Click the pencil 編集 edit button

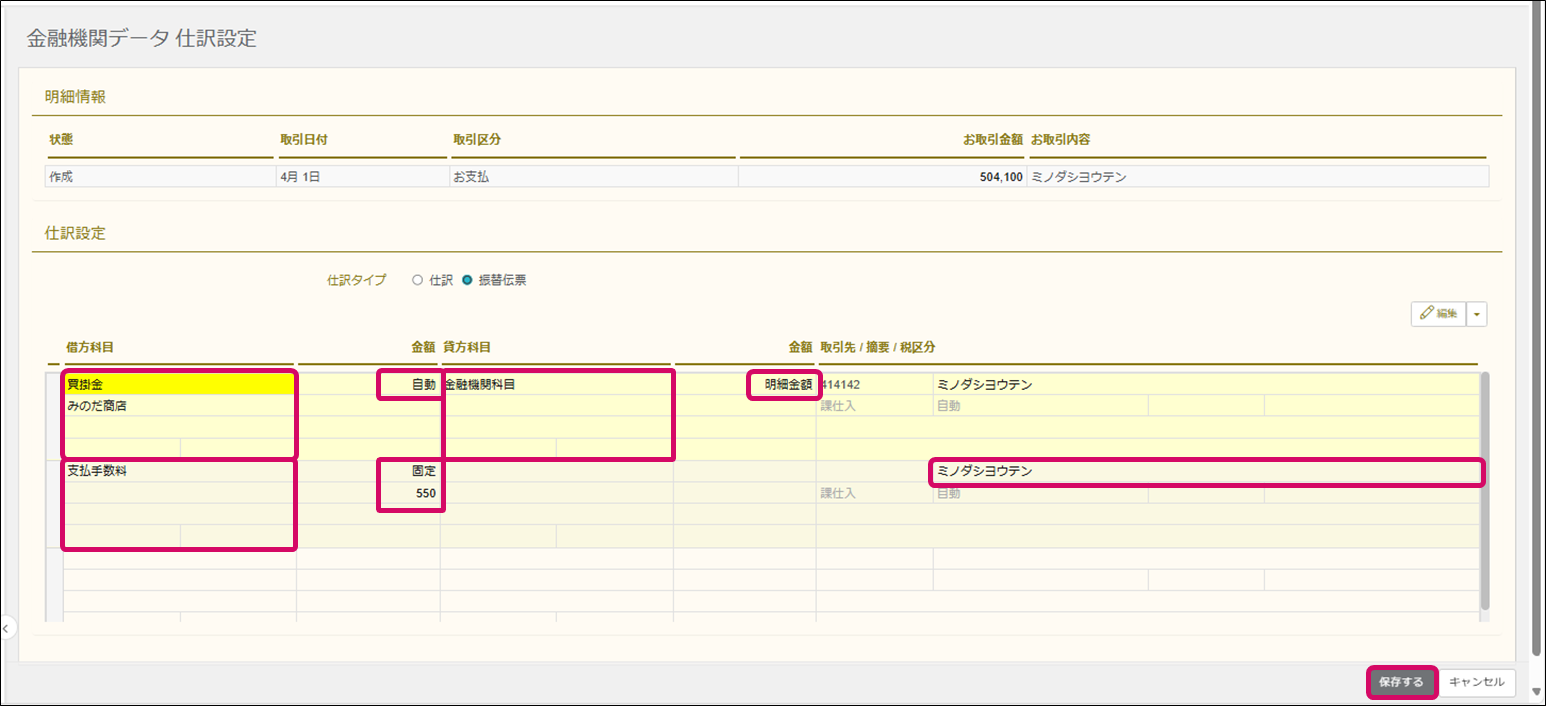(1440, 313)
